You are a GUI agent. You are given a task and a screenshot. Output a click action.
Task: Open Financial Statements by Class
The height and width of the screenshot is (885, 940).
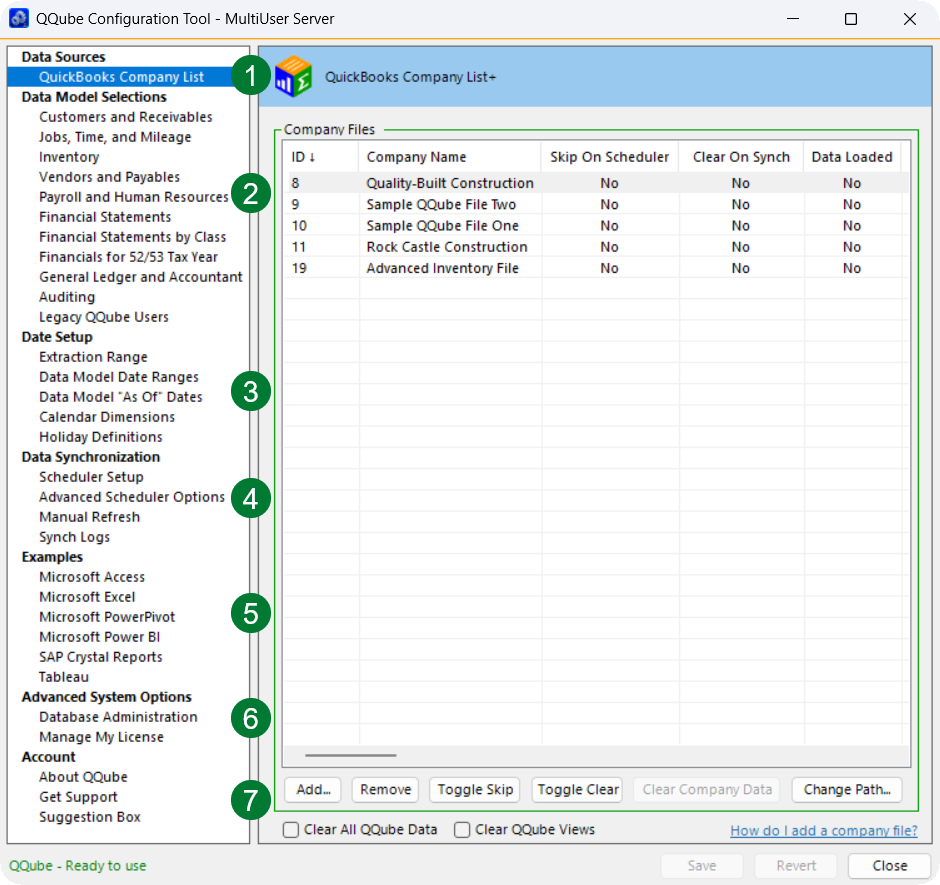point(132,237)
